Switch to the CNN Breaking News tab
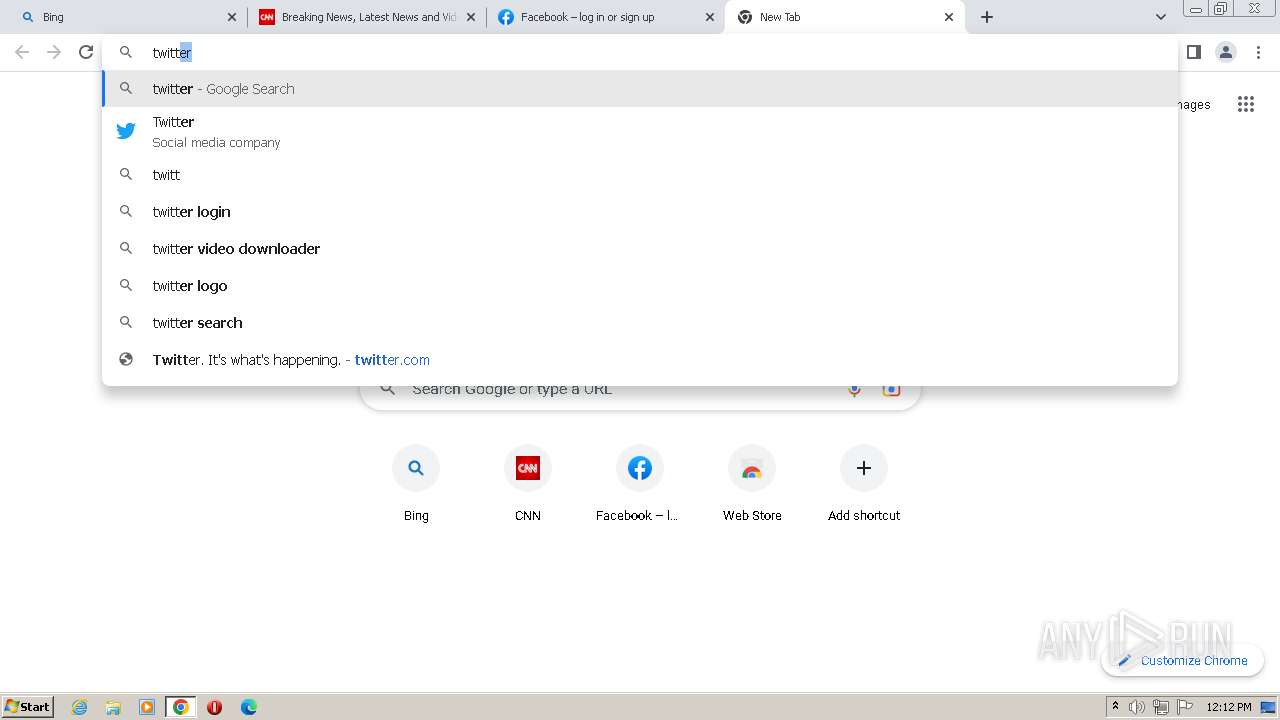 pos(367,17)
